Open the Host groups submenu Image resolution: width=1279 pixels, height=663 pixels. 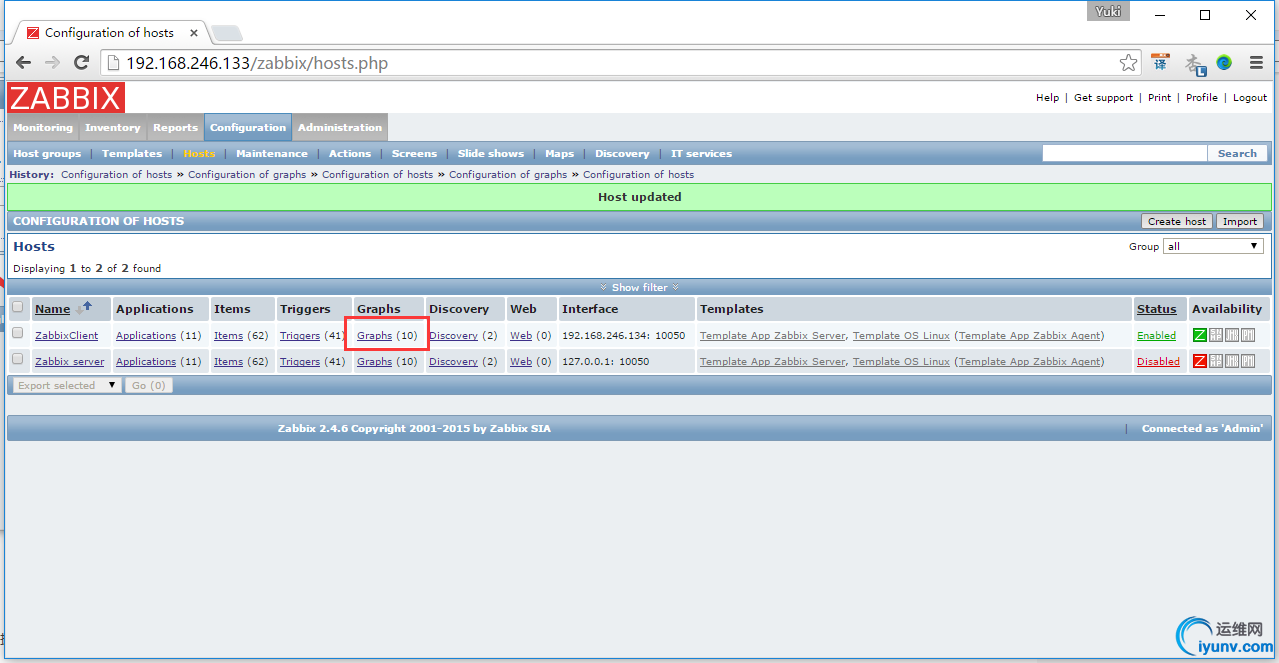click(47, 154)
